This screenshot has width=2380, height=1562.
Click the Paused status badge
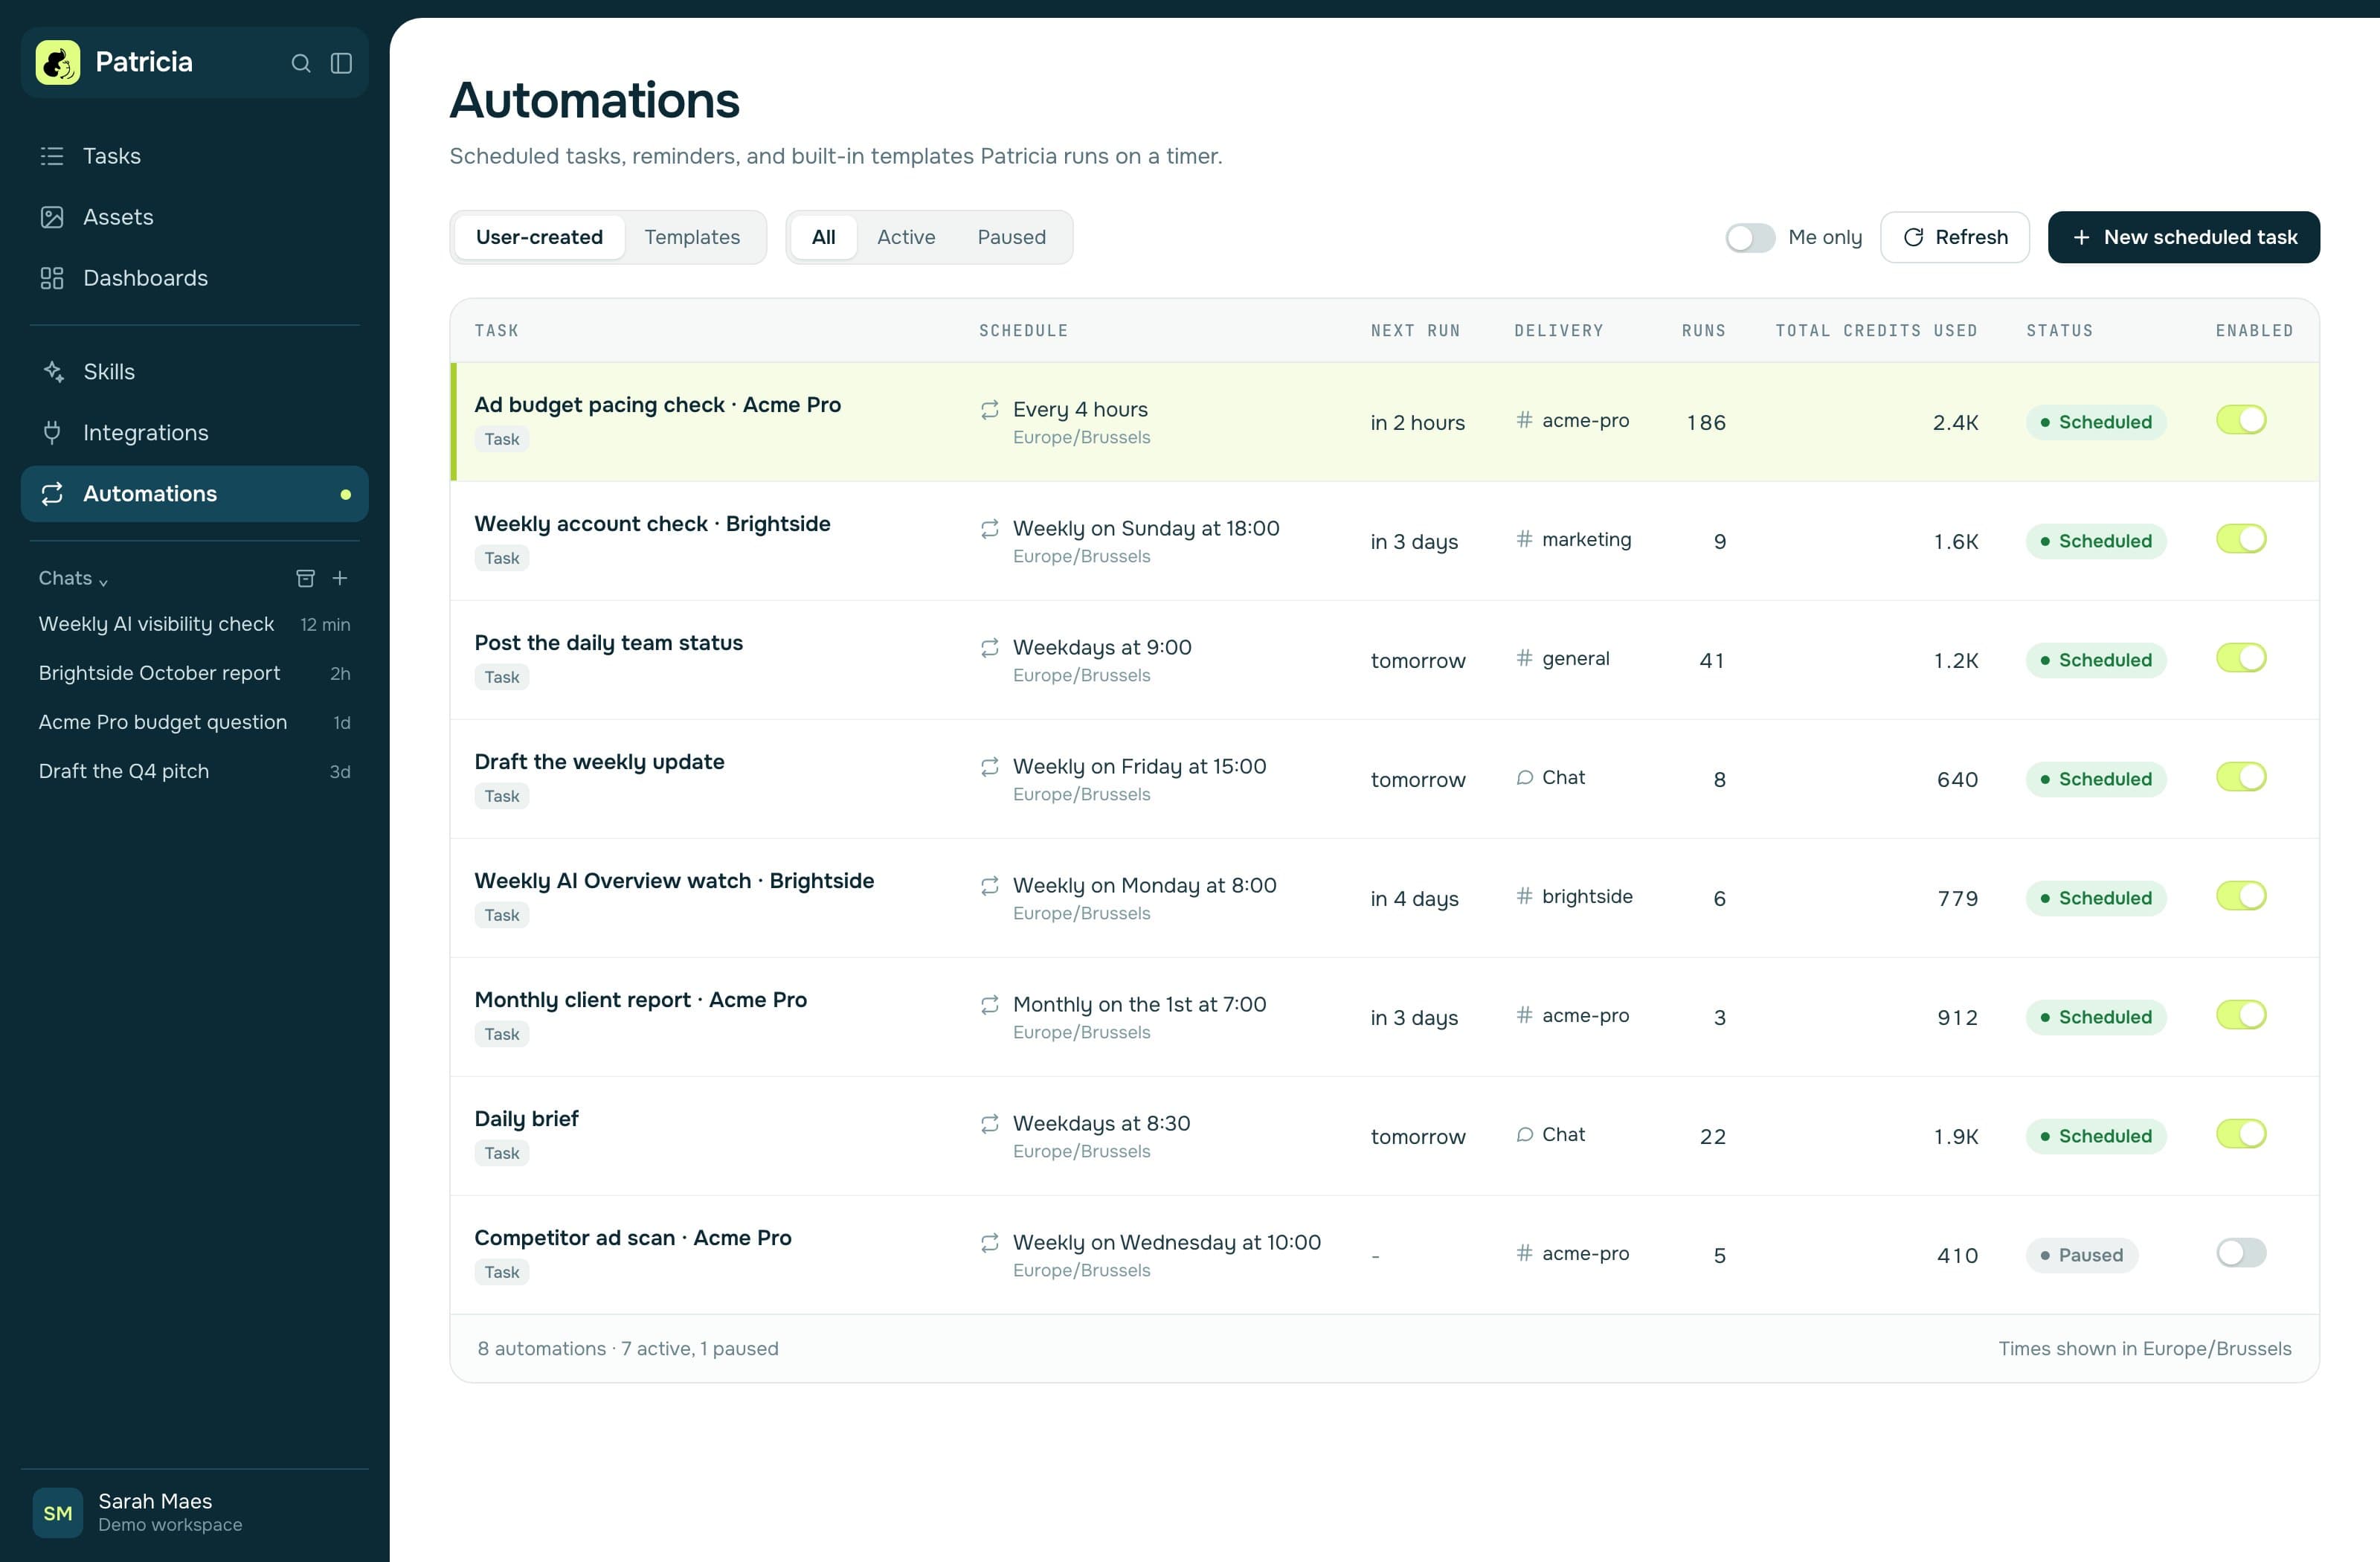2081,1255
